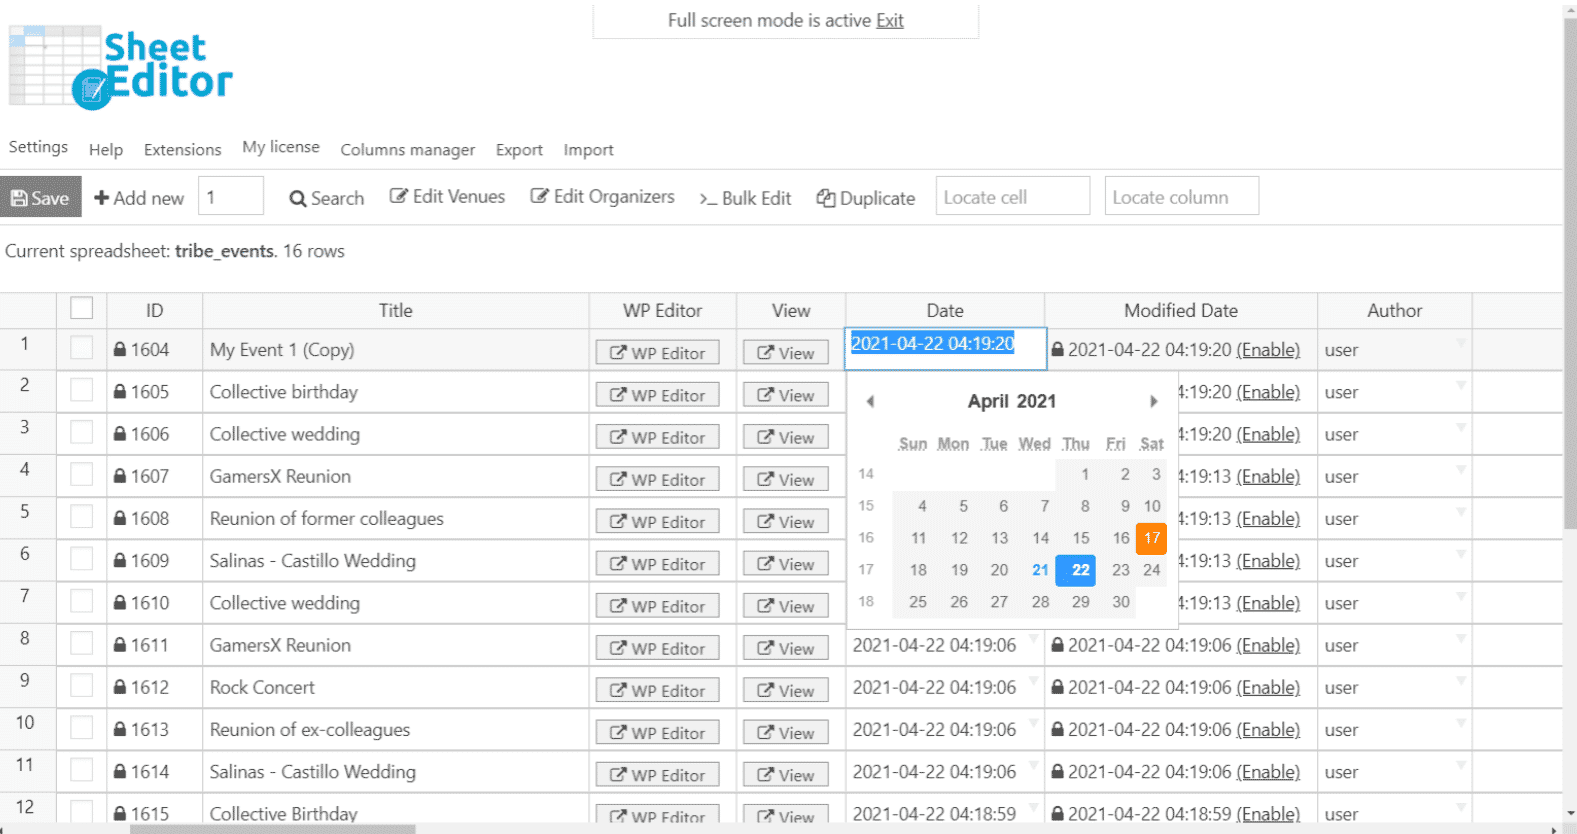Open Author dropdown for Rock Concert row
The width and height of the screenshot is (1577, 834).
[x=1461, y=681]
